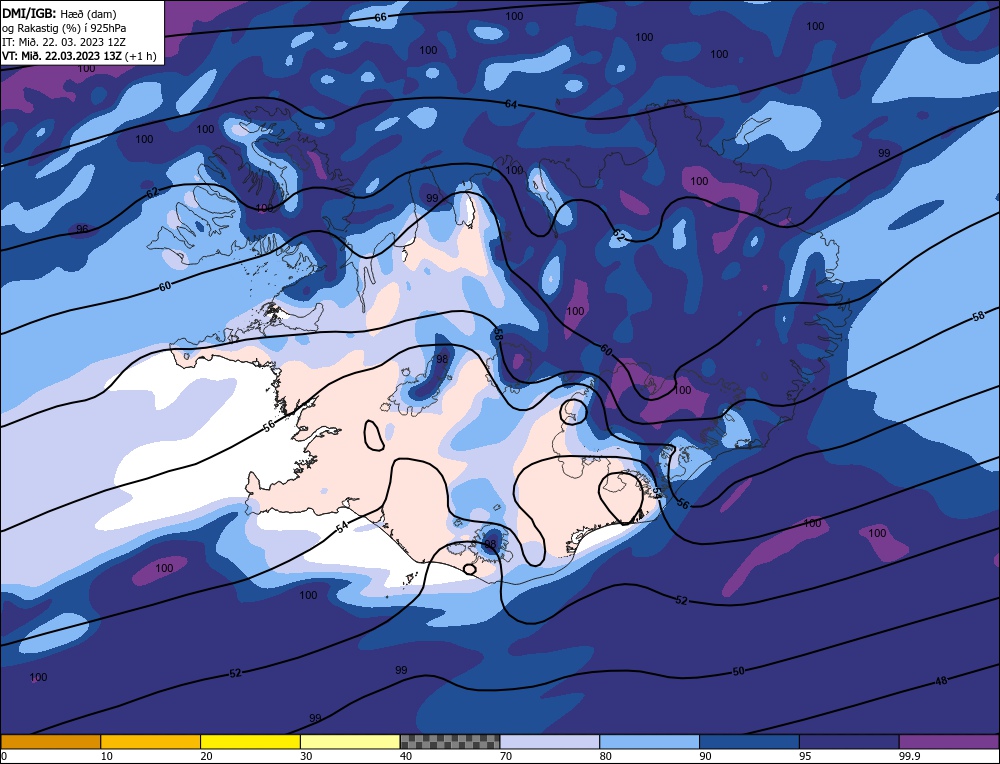Image resolution: width=1000 pixels, height=764 pixels.
Task: Click the 'VT: Mið. 22.03.2023 13Z (+1 h)' line
Action: click(79, 56)
